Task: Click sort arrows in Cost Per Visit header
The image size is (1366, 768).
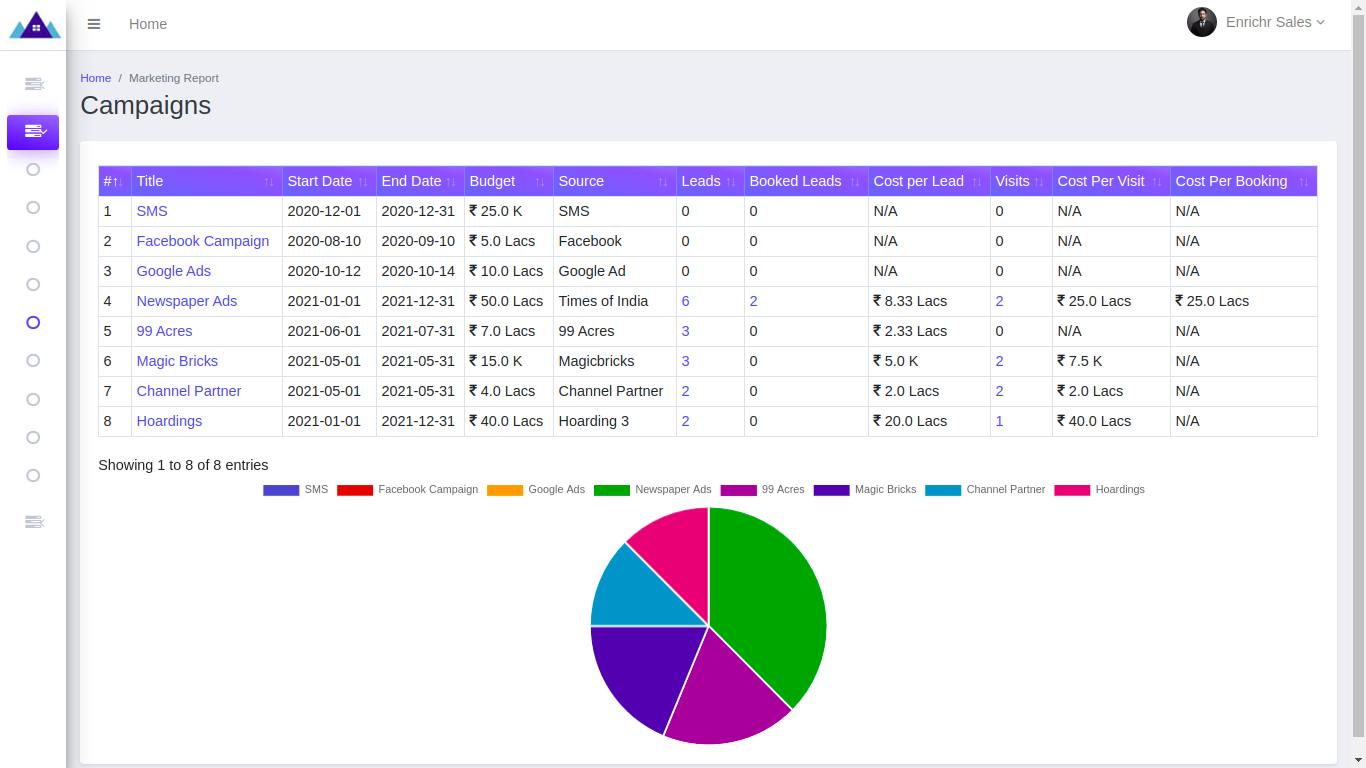Action: tap(1157, 182)
